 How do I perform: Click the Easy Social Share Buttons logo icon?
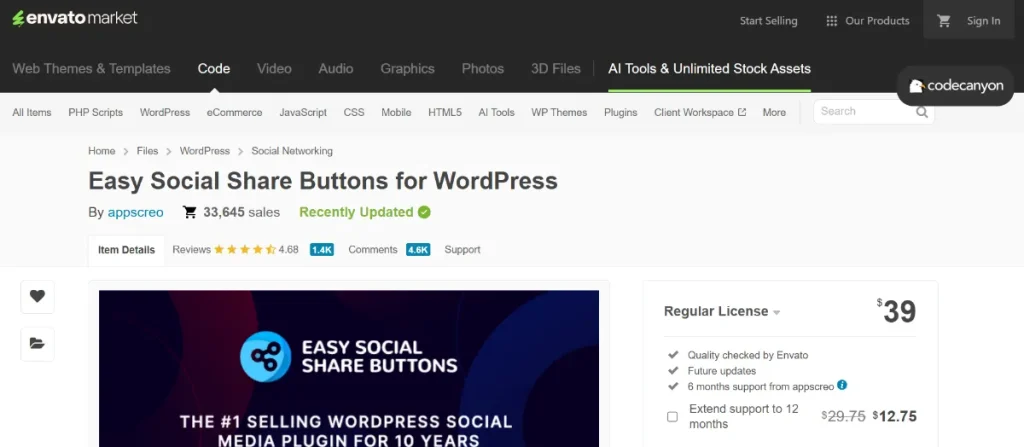[265, 356]
